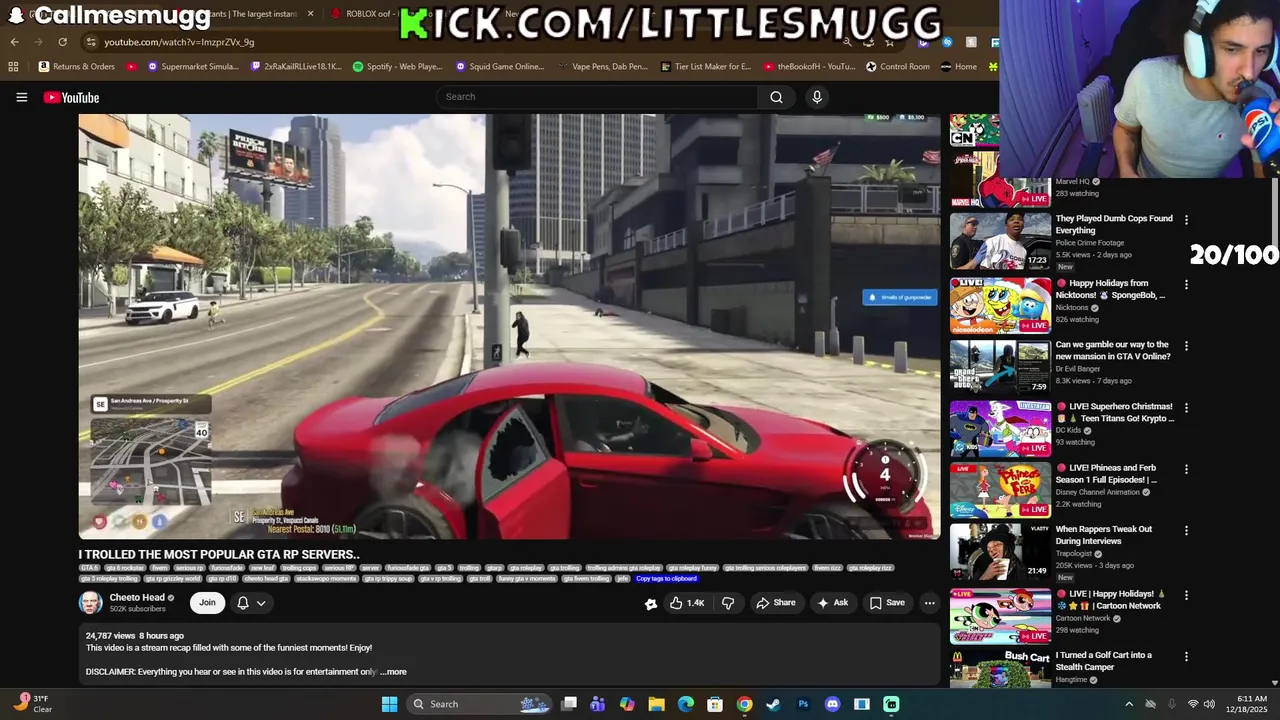Like the video showing 1.4K likes
1280x720 pixels.
pos(687,603)
